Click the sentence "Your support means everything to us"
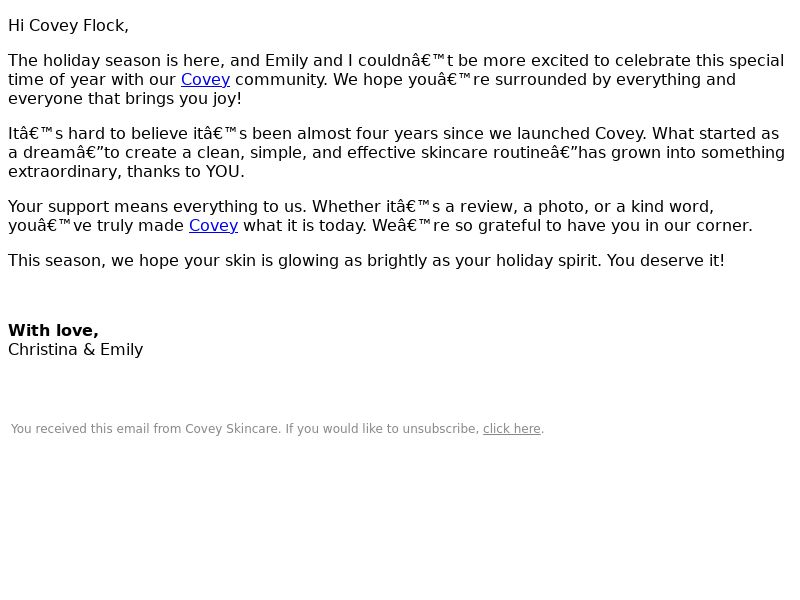 155,206
